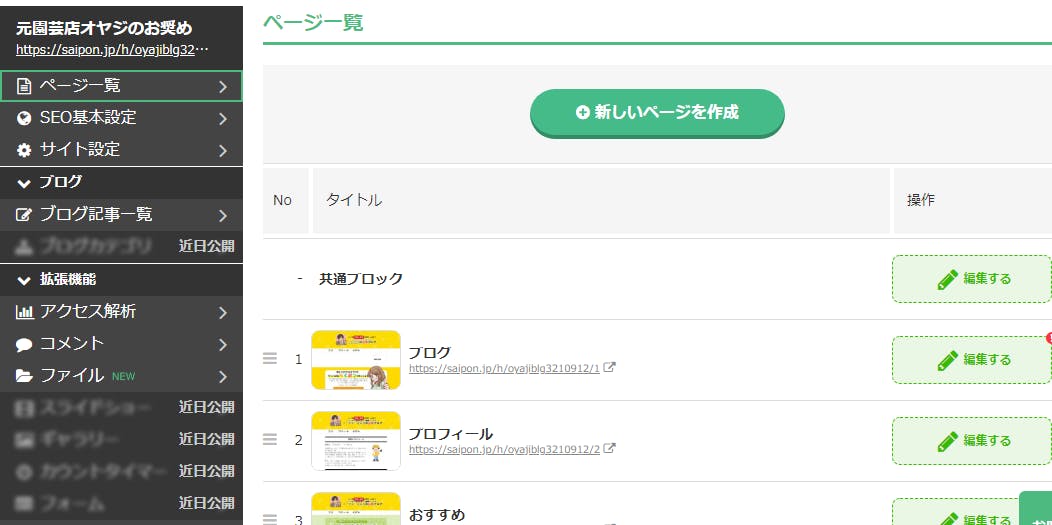Open external link icon beside ブログ URL
1052x525 pixels.
coord(610,368)
